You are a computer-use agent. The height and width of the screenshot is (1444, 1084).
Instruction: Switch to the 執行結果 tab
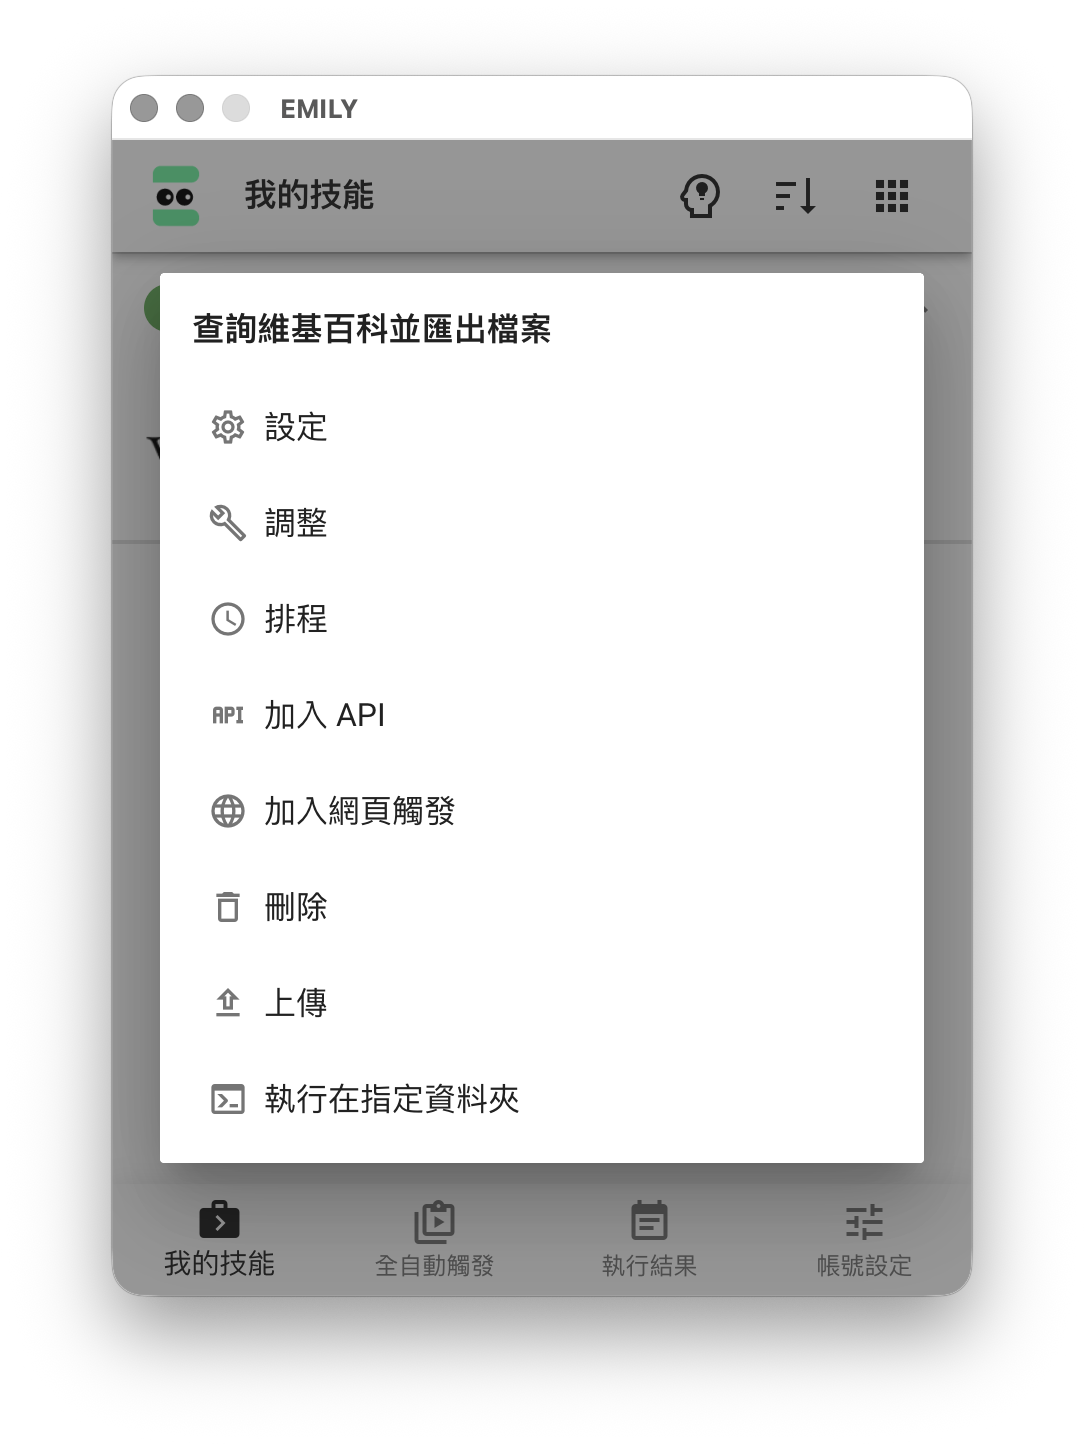pyautogui.click(x=649, y=1240)
